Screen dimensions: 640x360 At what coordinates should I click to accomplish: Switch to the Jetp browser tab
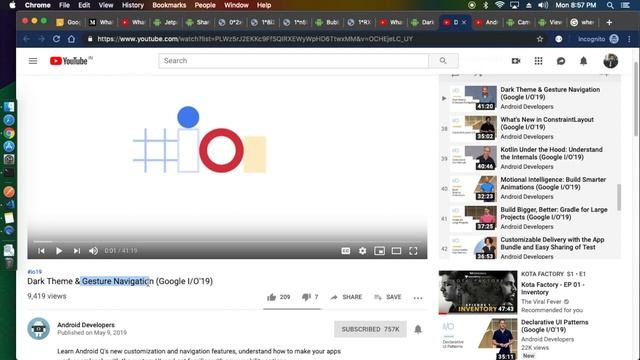coord(165,22)
